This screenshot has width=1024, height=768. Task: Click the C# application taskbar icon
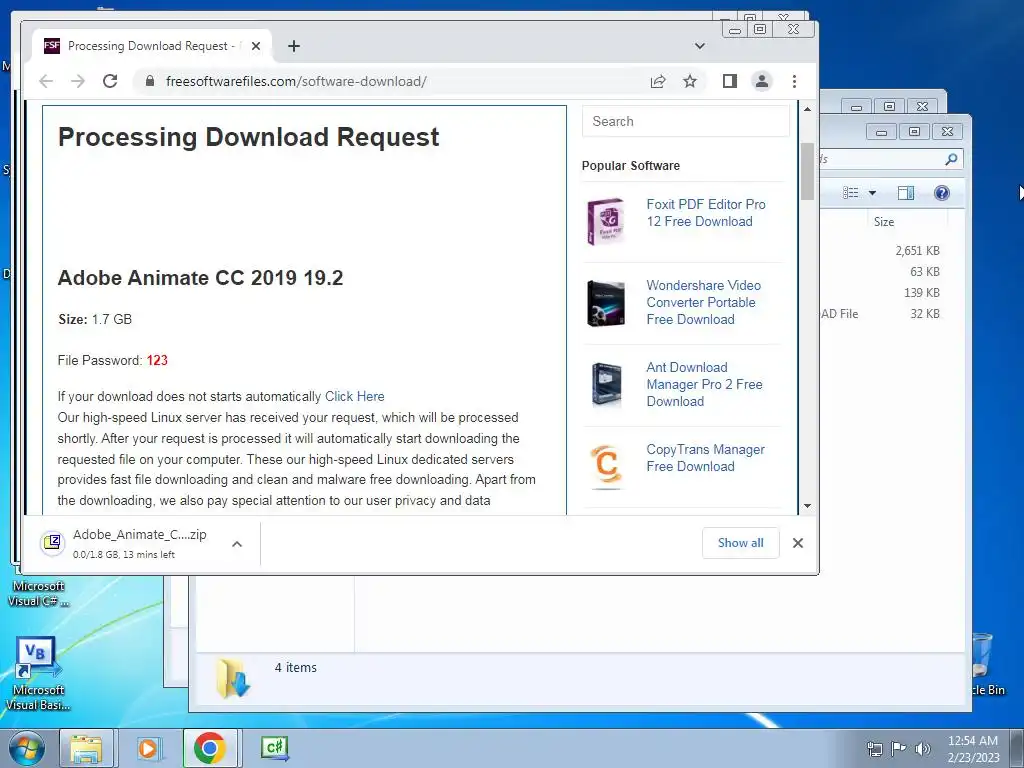coord(273,748)
